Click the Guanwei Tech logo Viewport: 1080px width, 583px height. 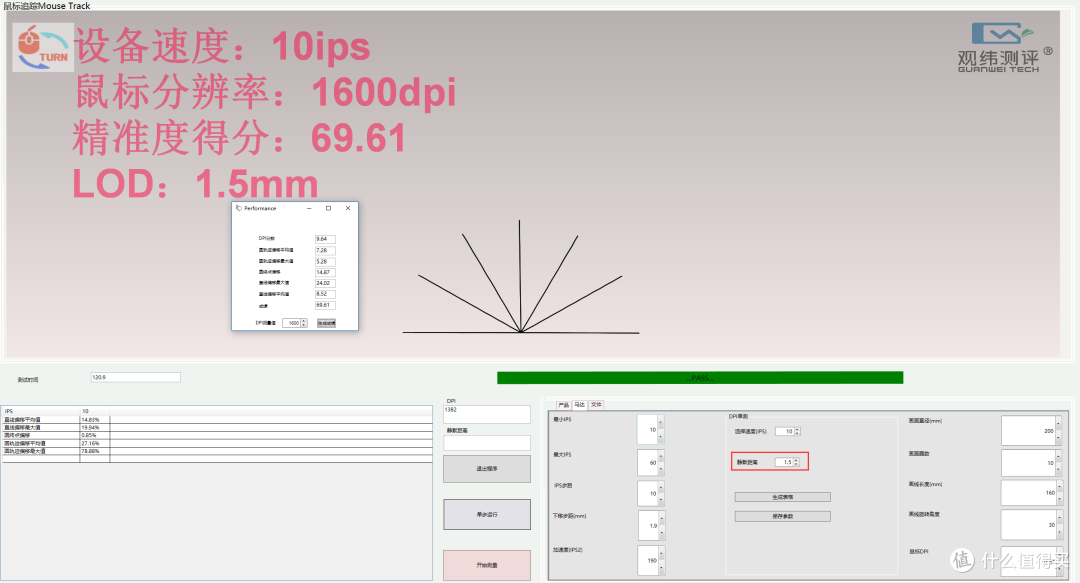[x=1004, y=48]
